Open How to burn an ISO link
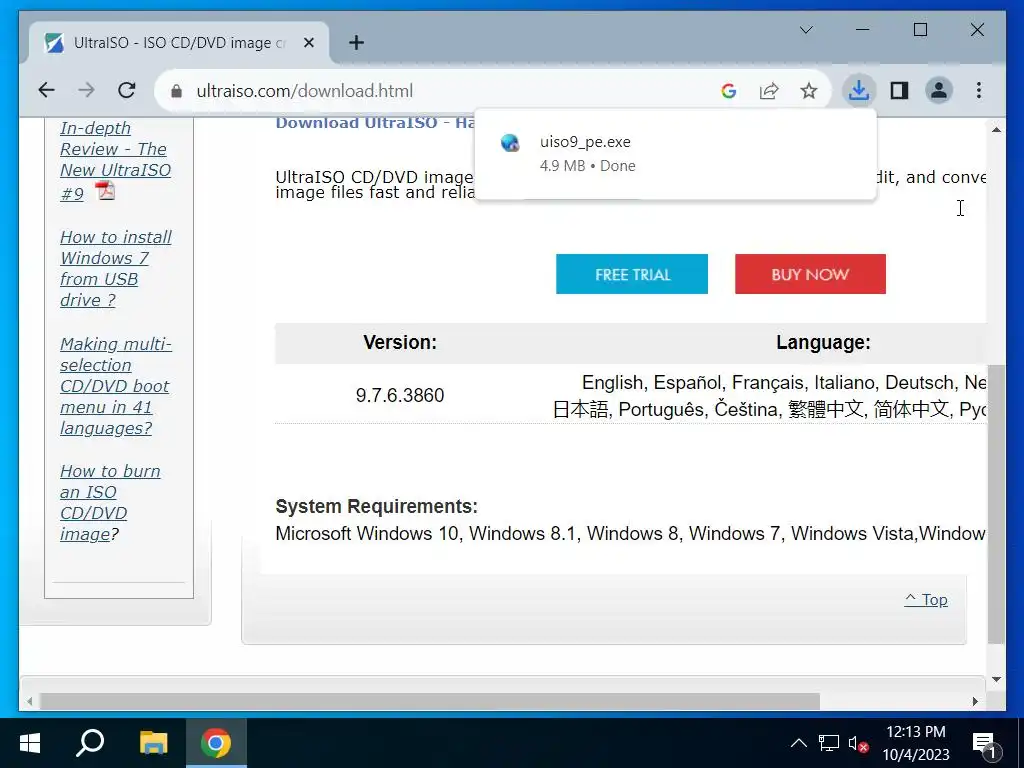The image size is (1024, 768). click(110, 502)
